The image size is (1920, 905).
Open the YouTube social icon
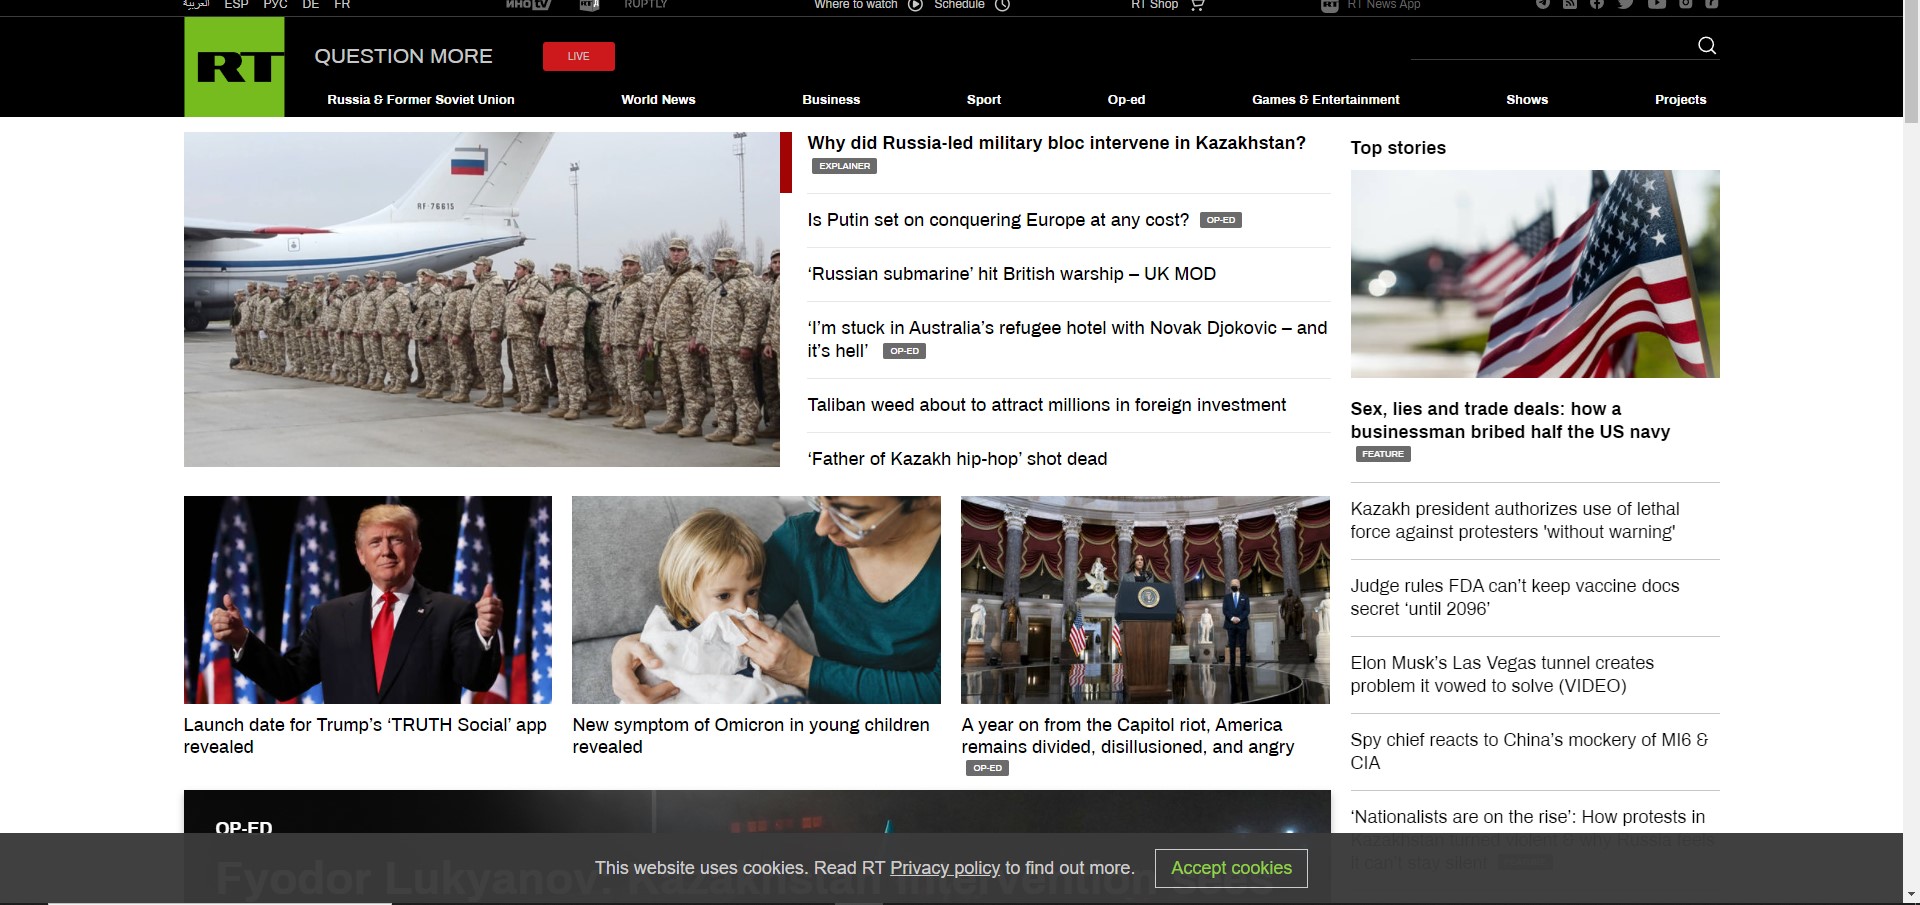[x=1657, y=4]
